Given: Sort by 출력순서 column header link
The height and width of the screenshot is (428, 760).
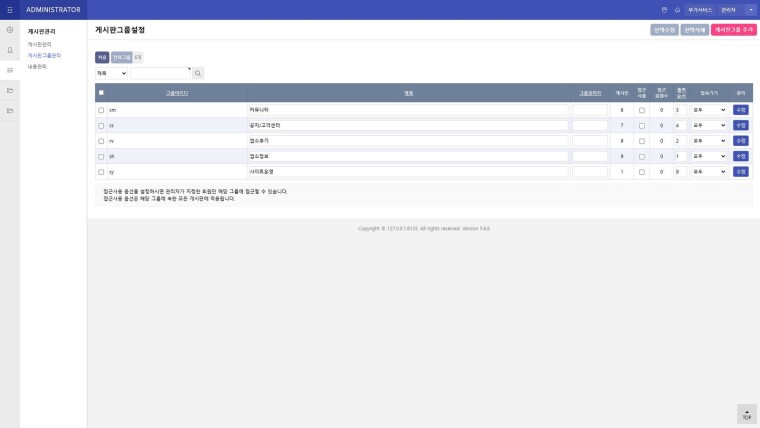Looking at the screenshot, I should coord(681,93).
